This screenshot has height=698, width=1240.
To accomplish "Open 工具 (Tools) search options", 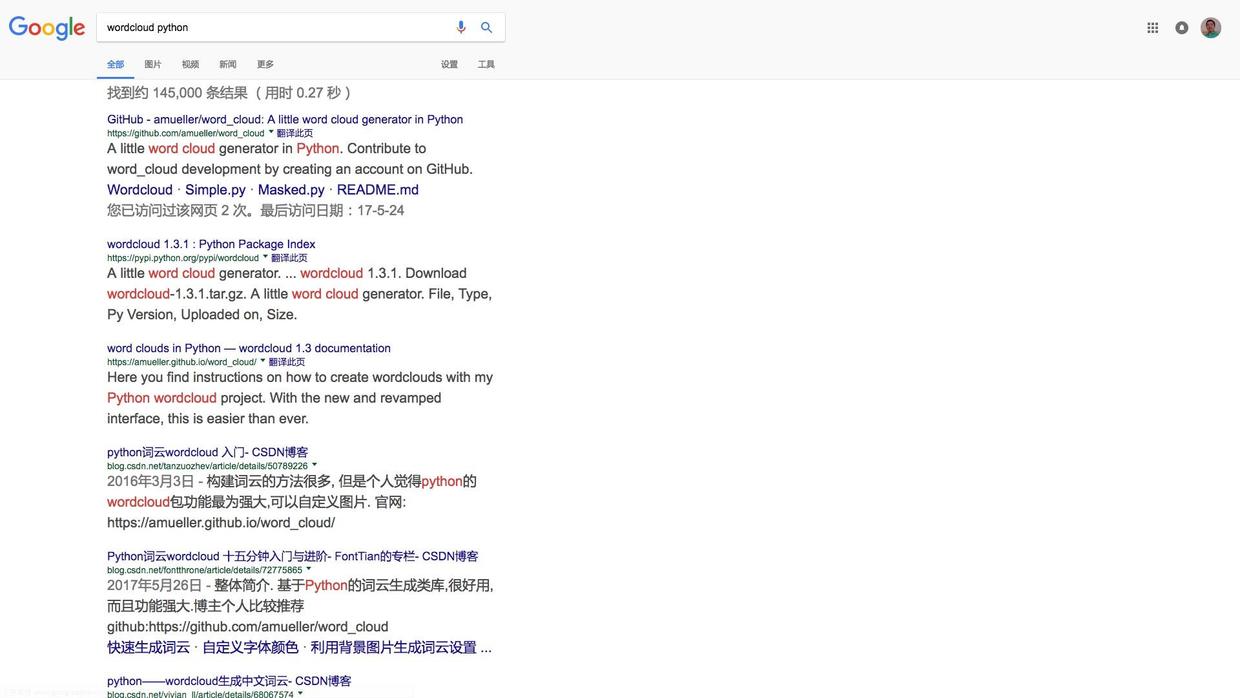I will coord(486,64).
